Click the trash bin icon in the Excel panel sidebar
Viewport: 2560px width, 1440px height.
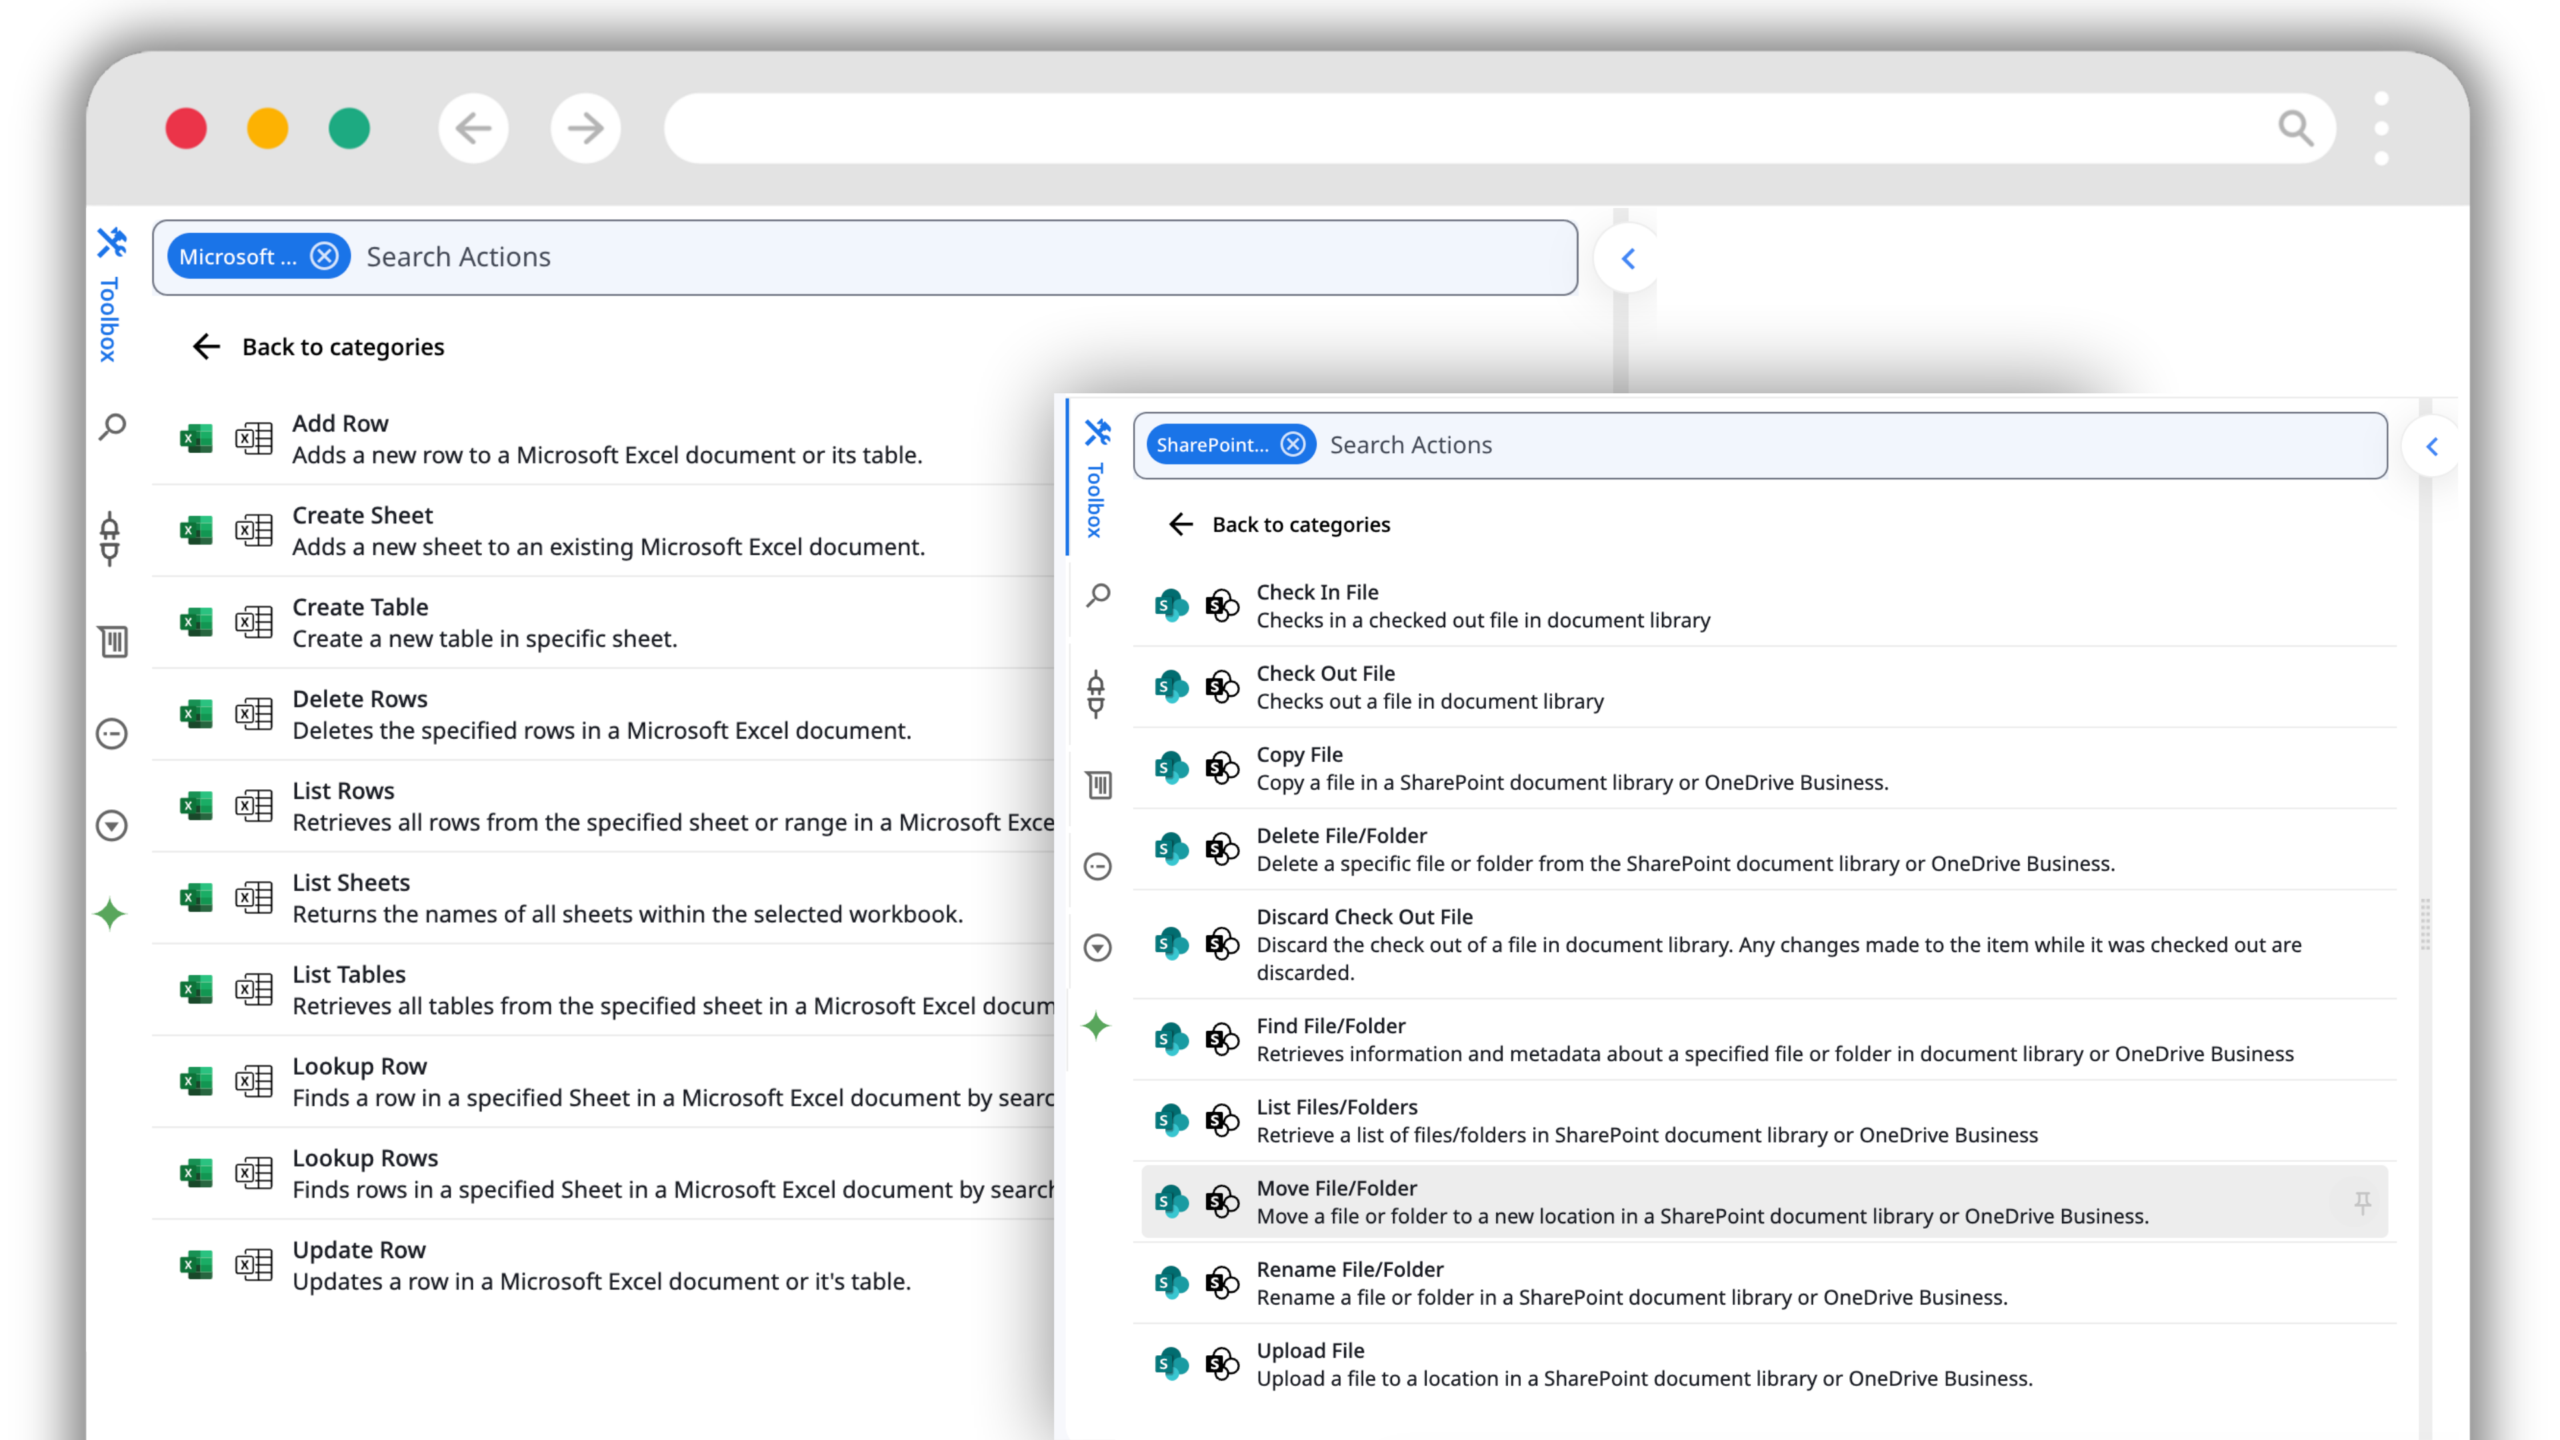click(113, 641)
